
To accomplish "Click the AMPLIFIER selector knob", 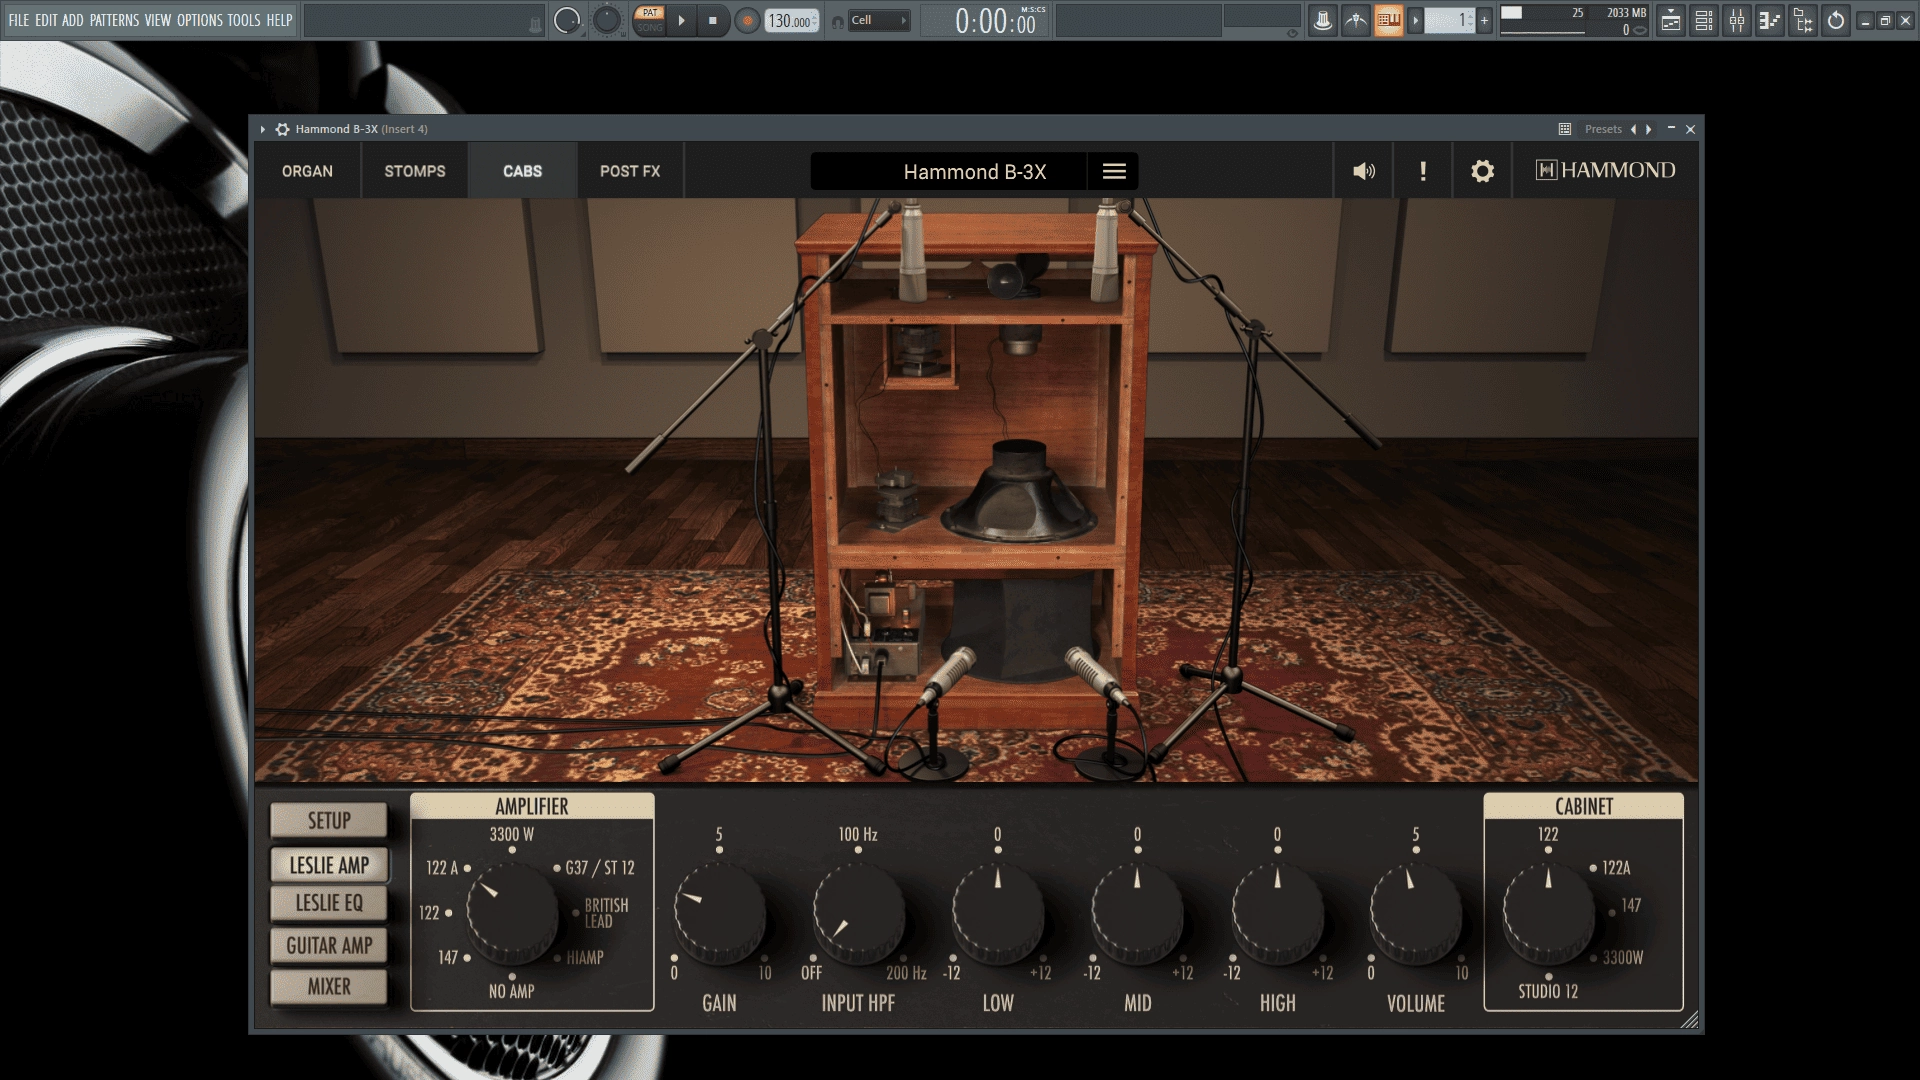I will pyautogui.click(x=512, y=913).
